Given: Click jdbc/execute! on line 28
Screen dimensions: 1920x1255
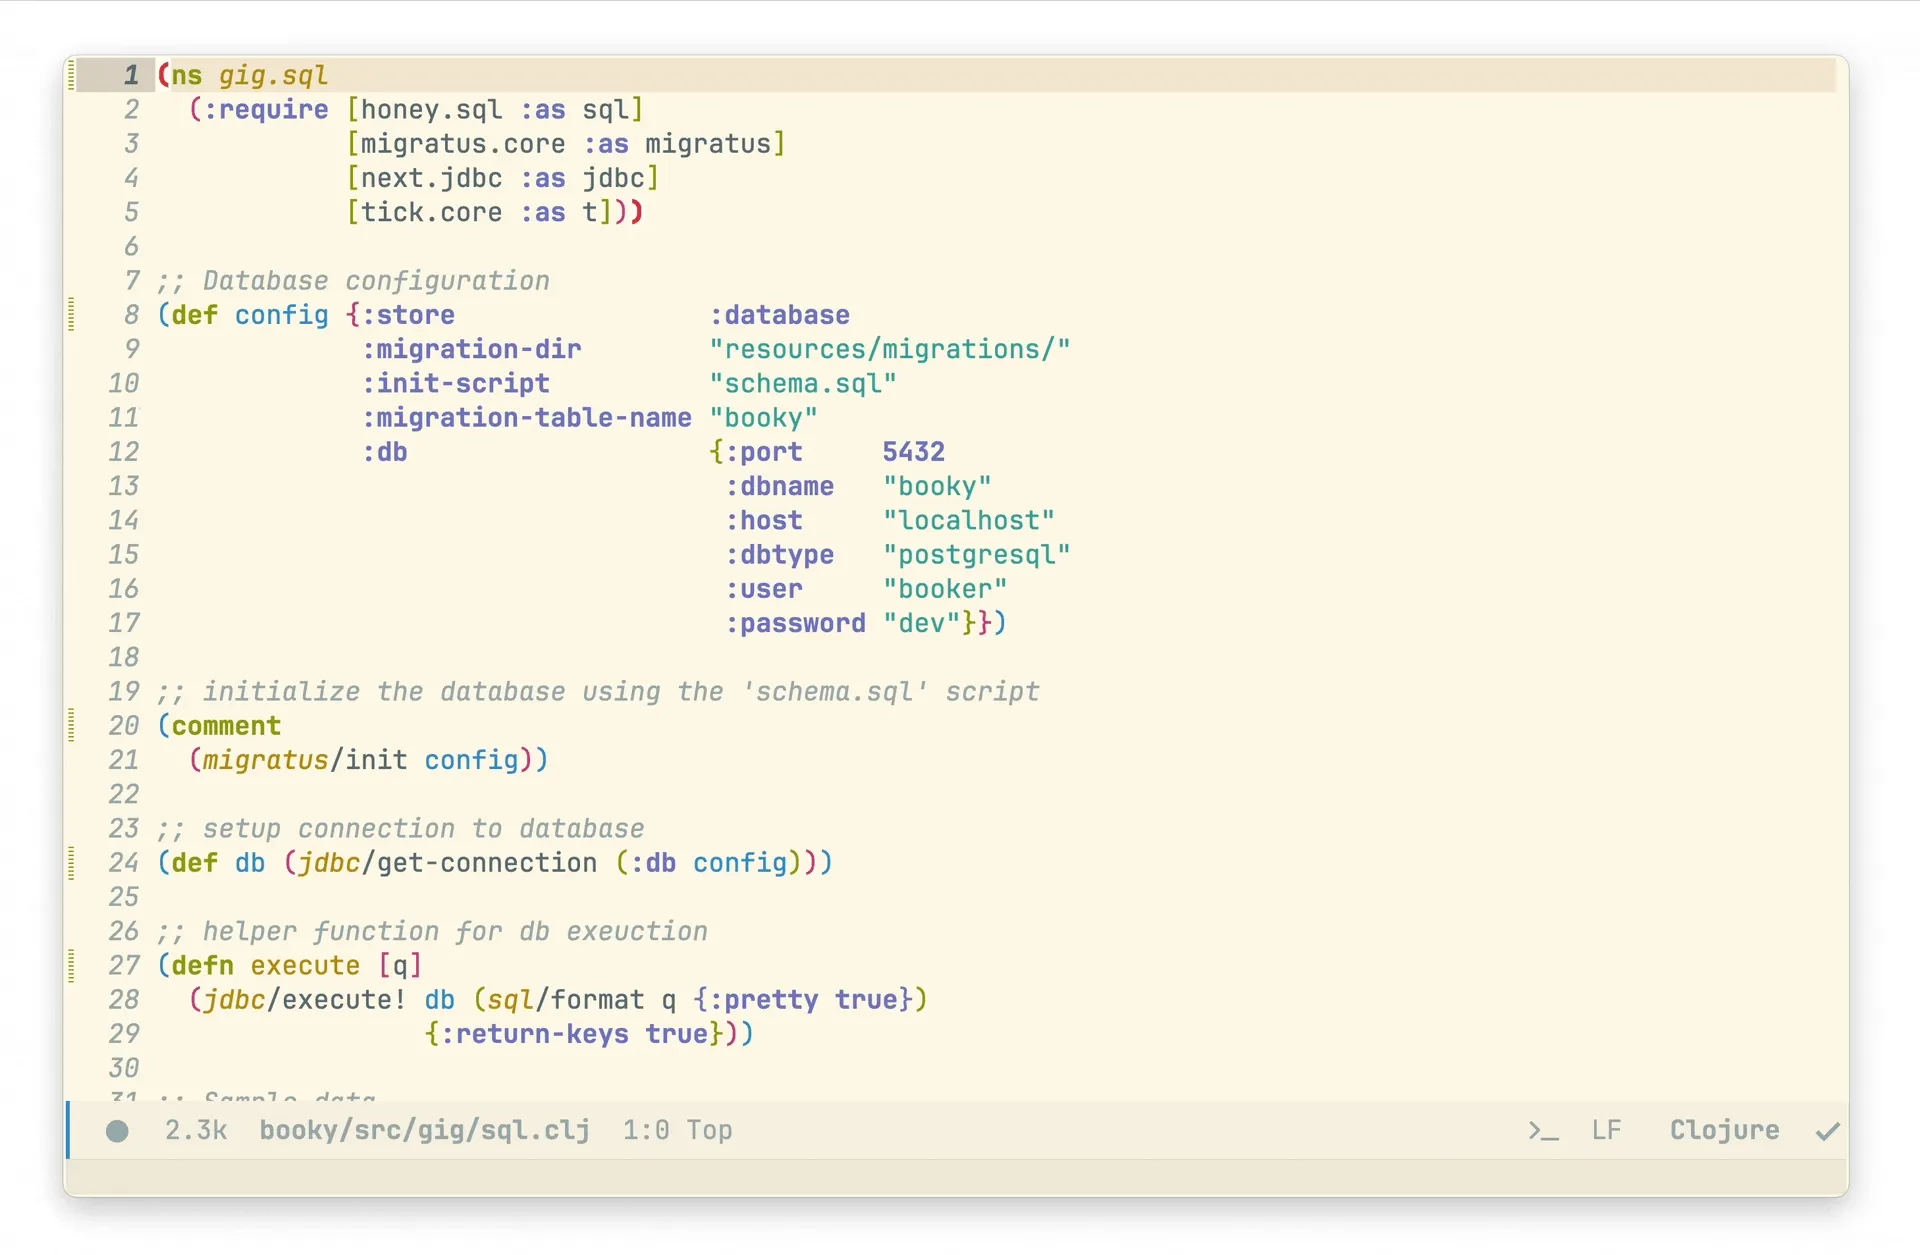Looking at the screenshot, I should [x=305, y=1000].
